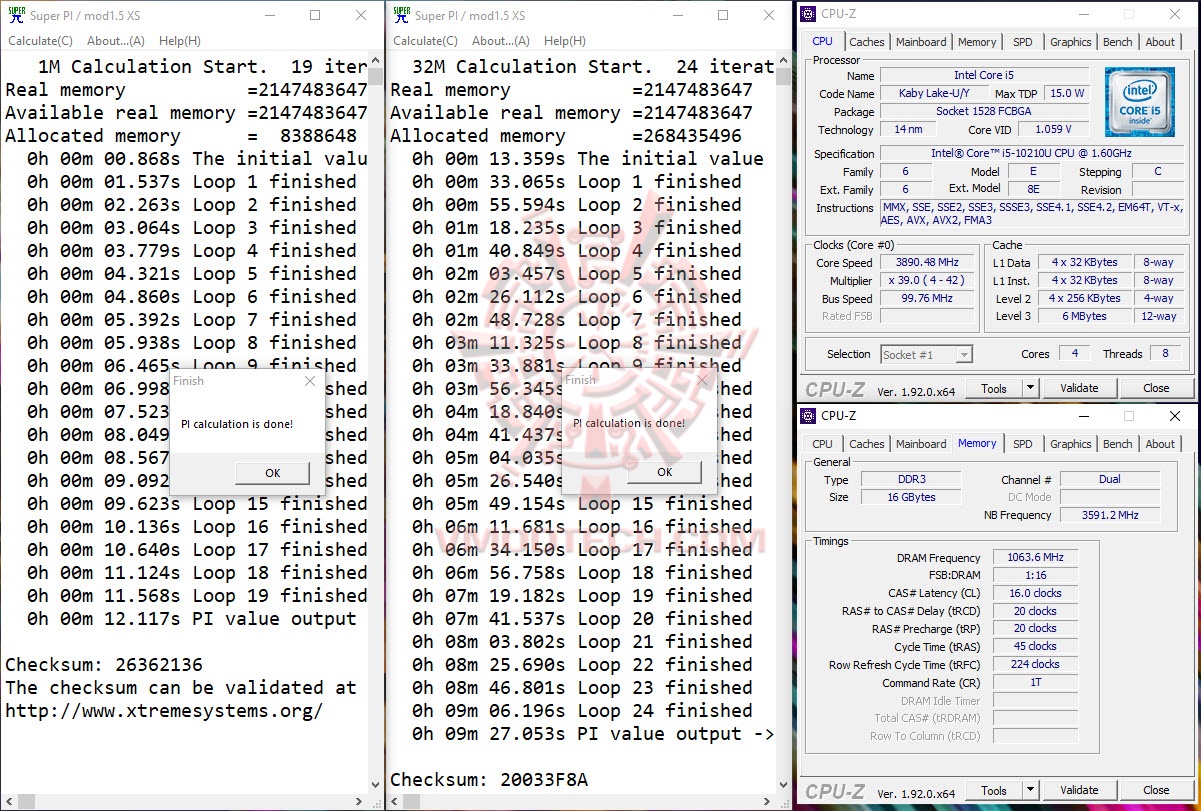Open About menu in 1M Super PI window
Image resolution: width=1201 pixels, height=811 pixels.
point(116,41)
